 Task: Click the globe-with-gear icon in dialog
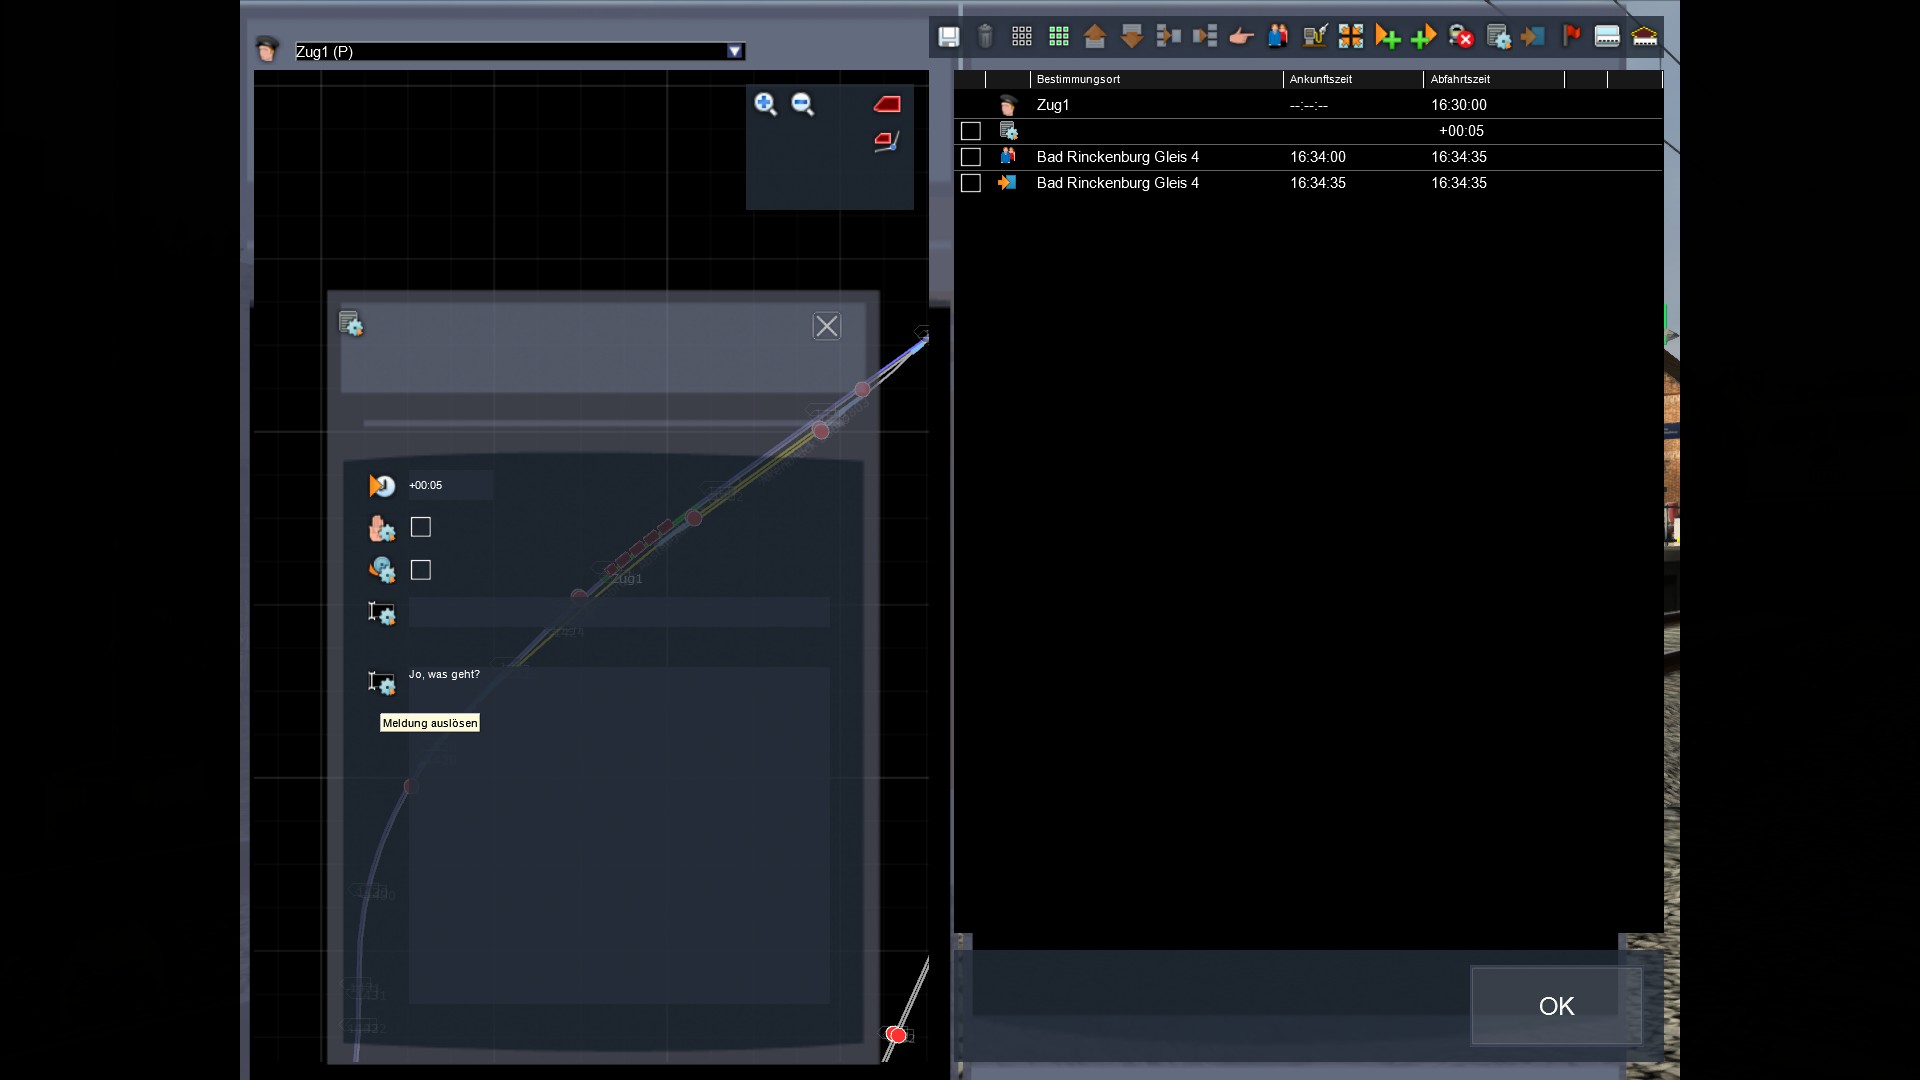tap(382, 570)
